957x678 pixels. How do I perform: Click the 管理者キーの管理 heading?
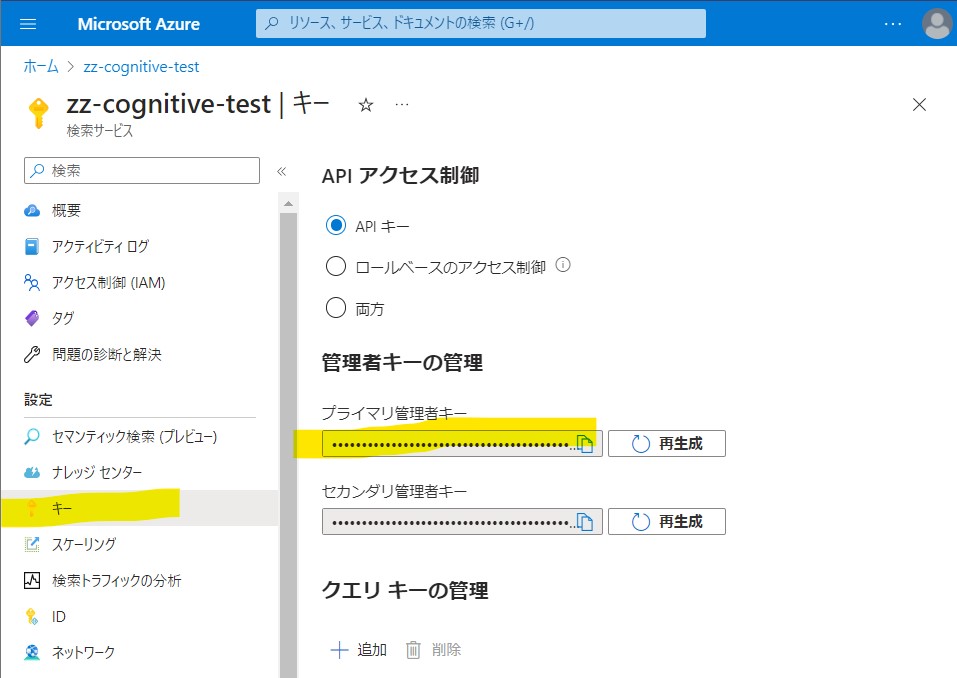(402, 362)
